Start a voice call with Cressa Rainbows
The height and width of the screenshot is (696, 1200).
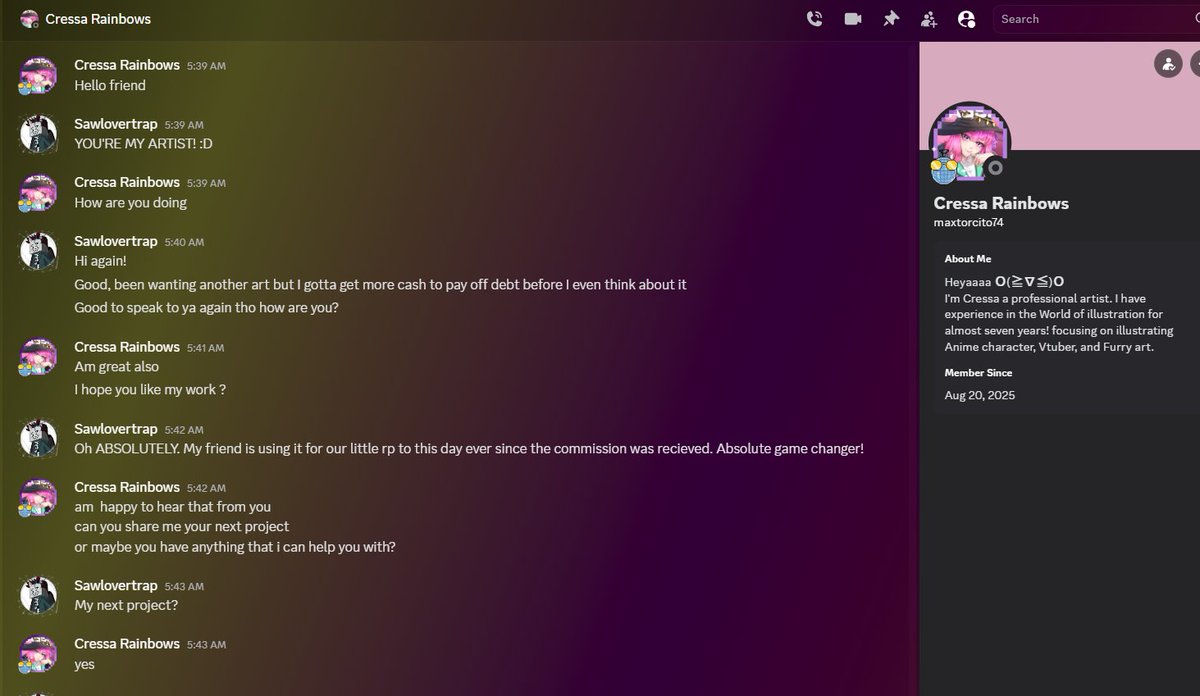click(815, 18)
